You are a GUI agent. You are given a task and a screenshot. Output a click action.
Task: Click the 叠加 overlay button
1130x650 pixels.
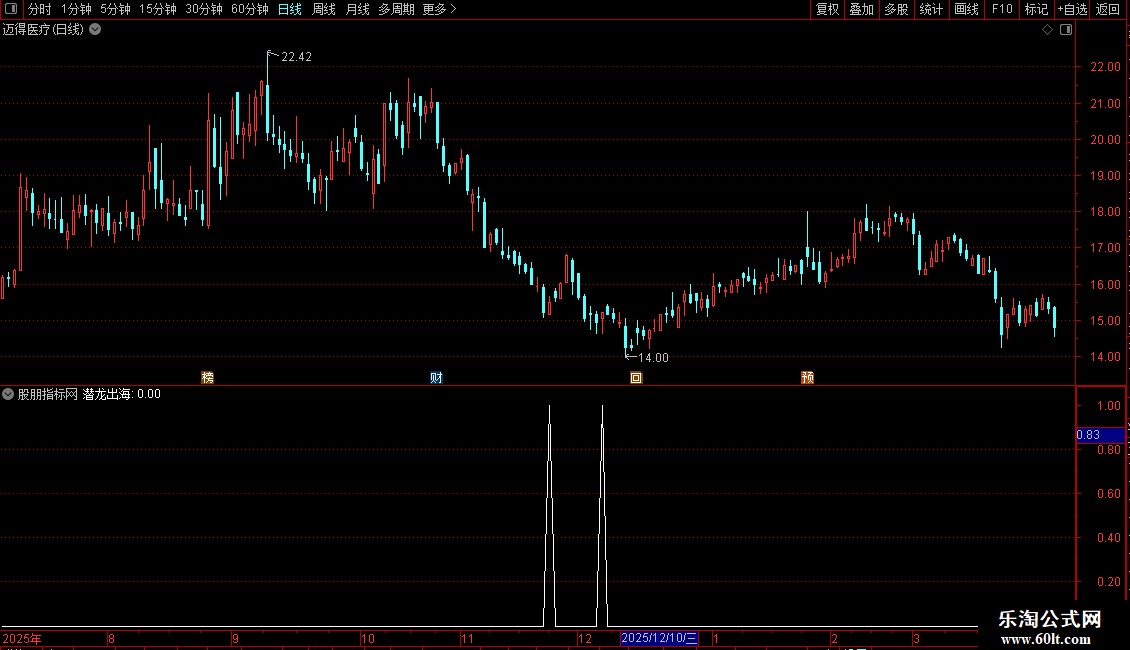point(861,9)
